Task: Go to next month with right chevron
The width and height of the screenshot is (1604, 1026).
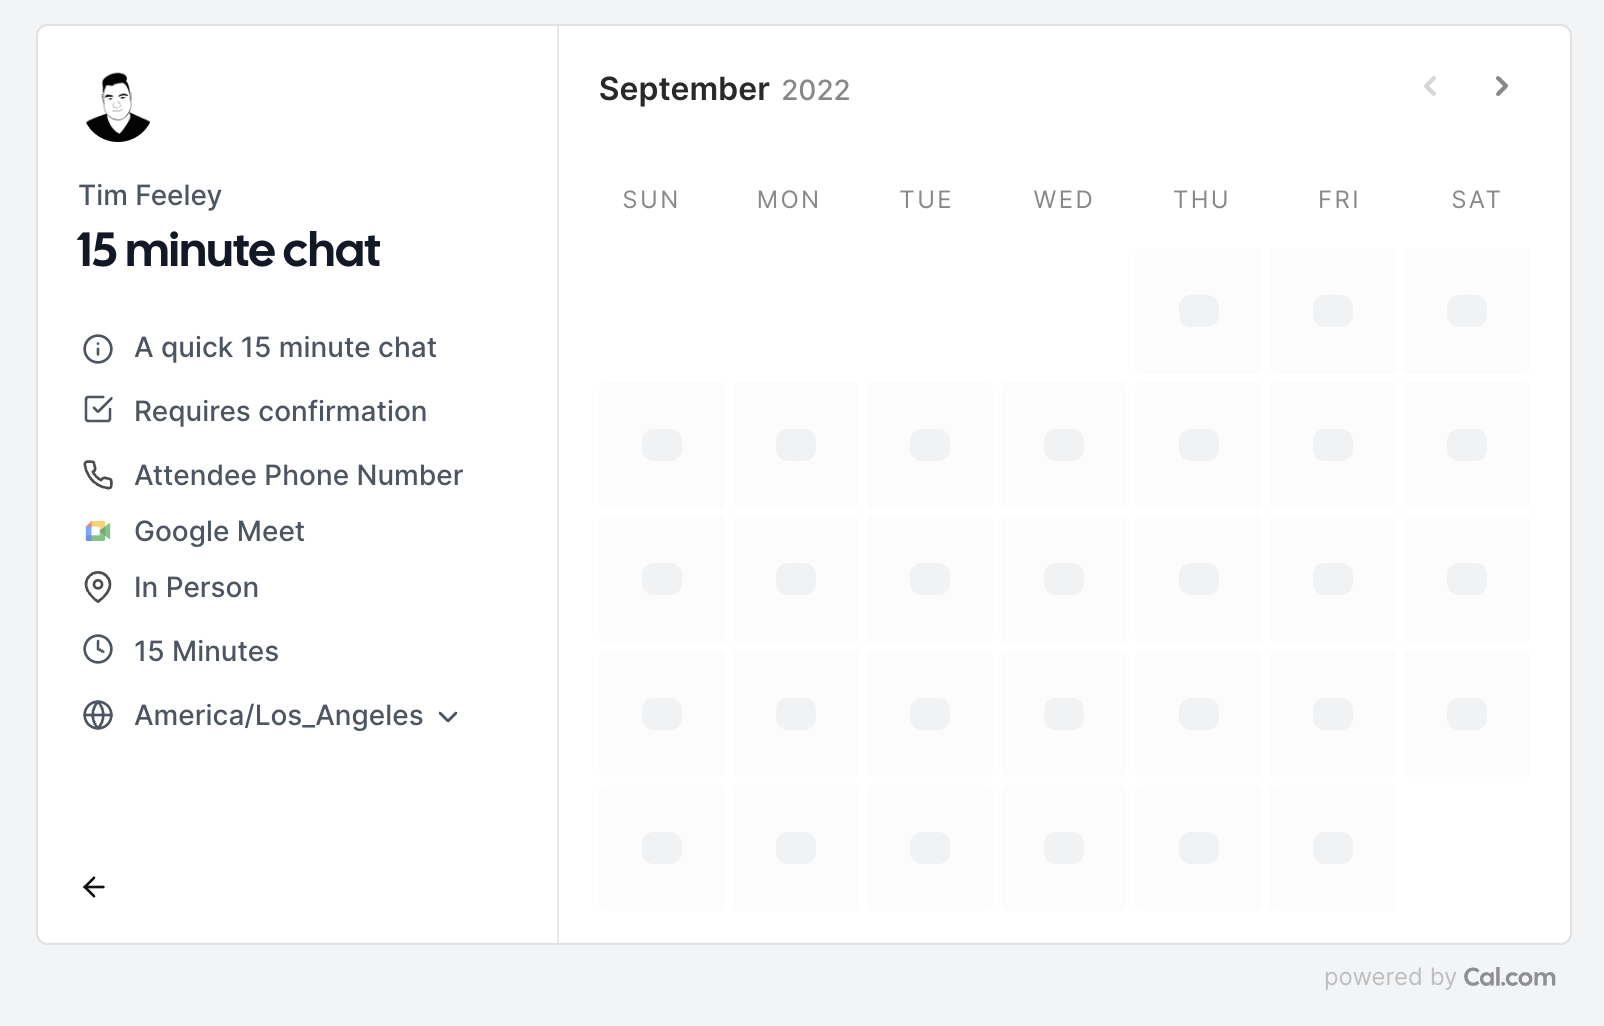Action: pyautogui.click(x=1501, y=87)
